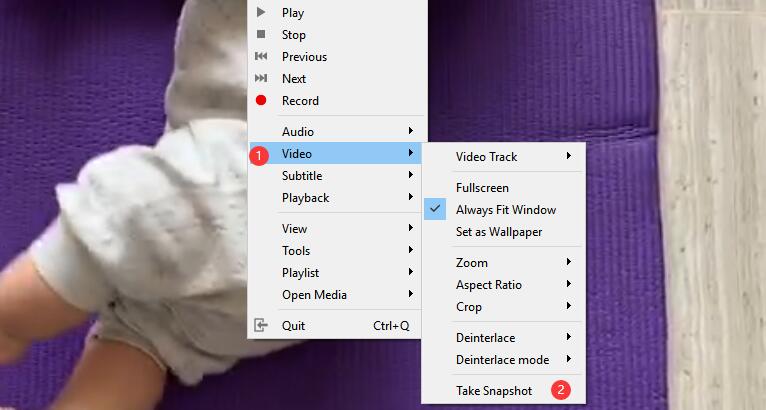766x410 pixels.
Task: Open the View submenu
Action: [x=335, y=228]
